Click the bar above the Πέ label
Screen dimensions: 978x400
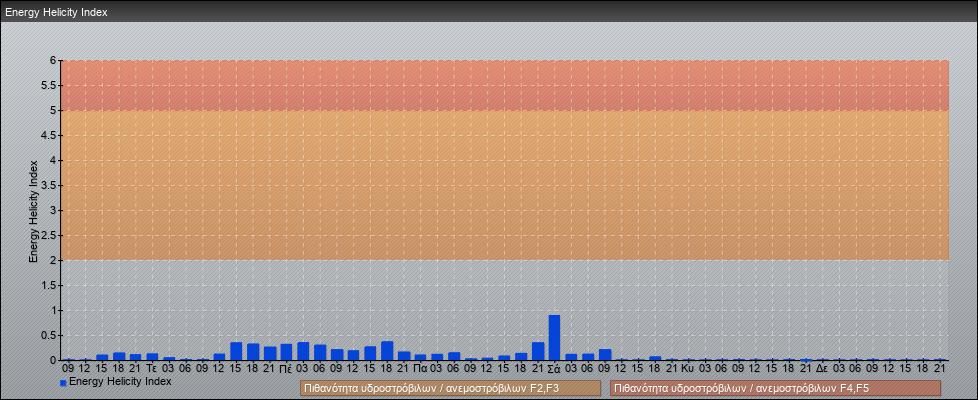(x=286, y=352)
